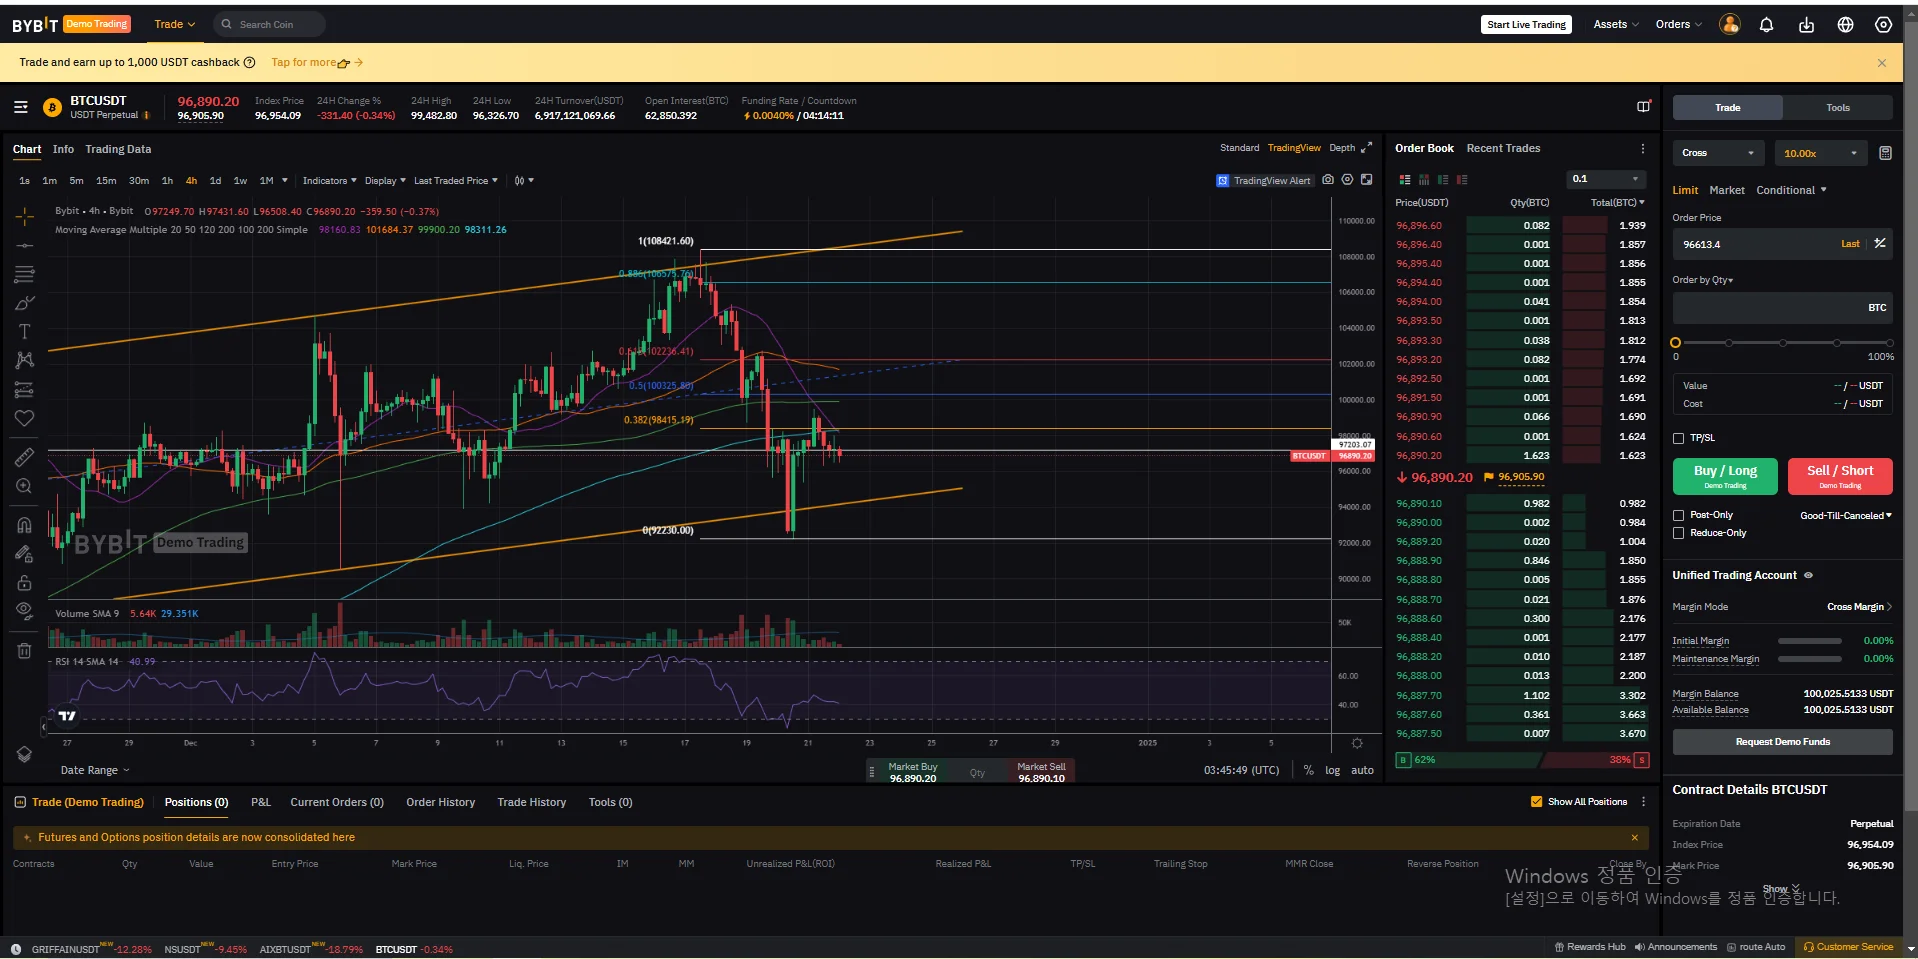Open the language globe icon
Image resolution: width=1918 pixels, height=959 pixels.
click(1846, 25)
